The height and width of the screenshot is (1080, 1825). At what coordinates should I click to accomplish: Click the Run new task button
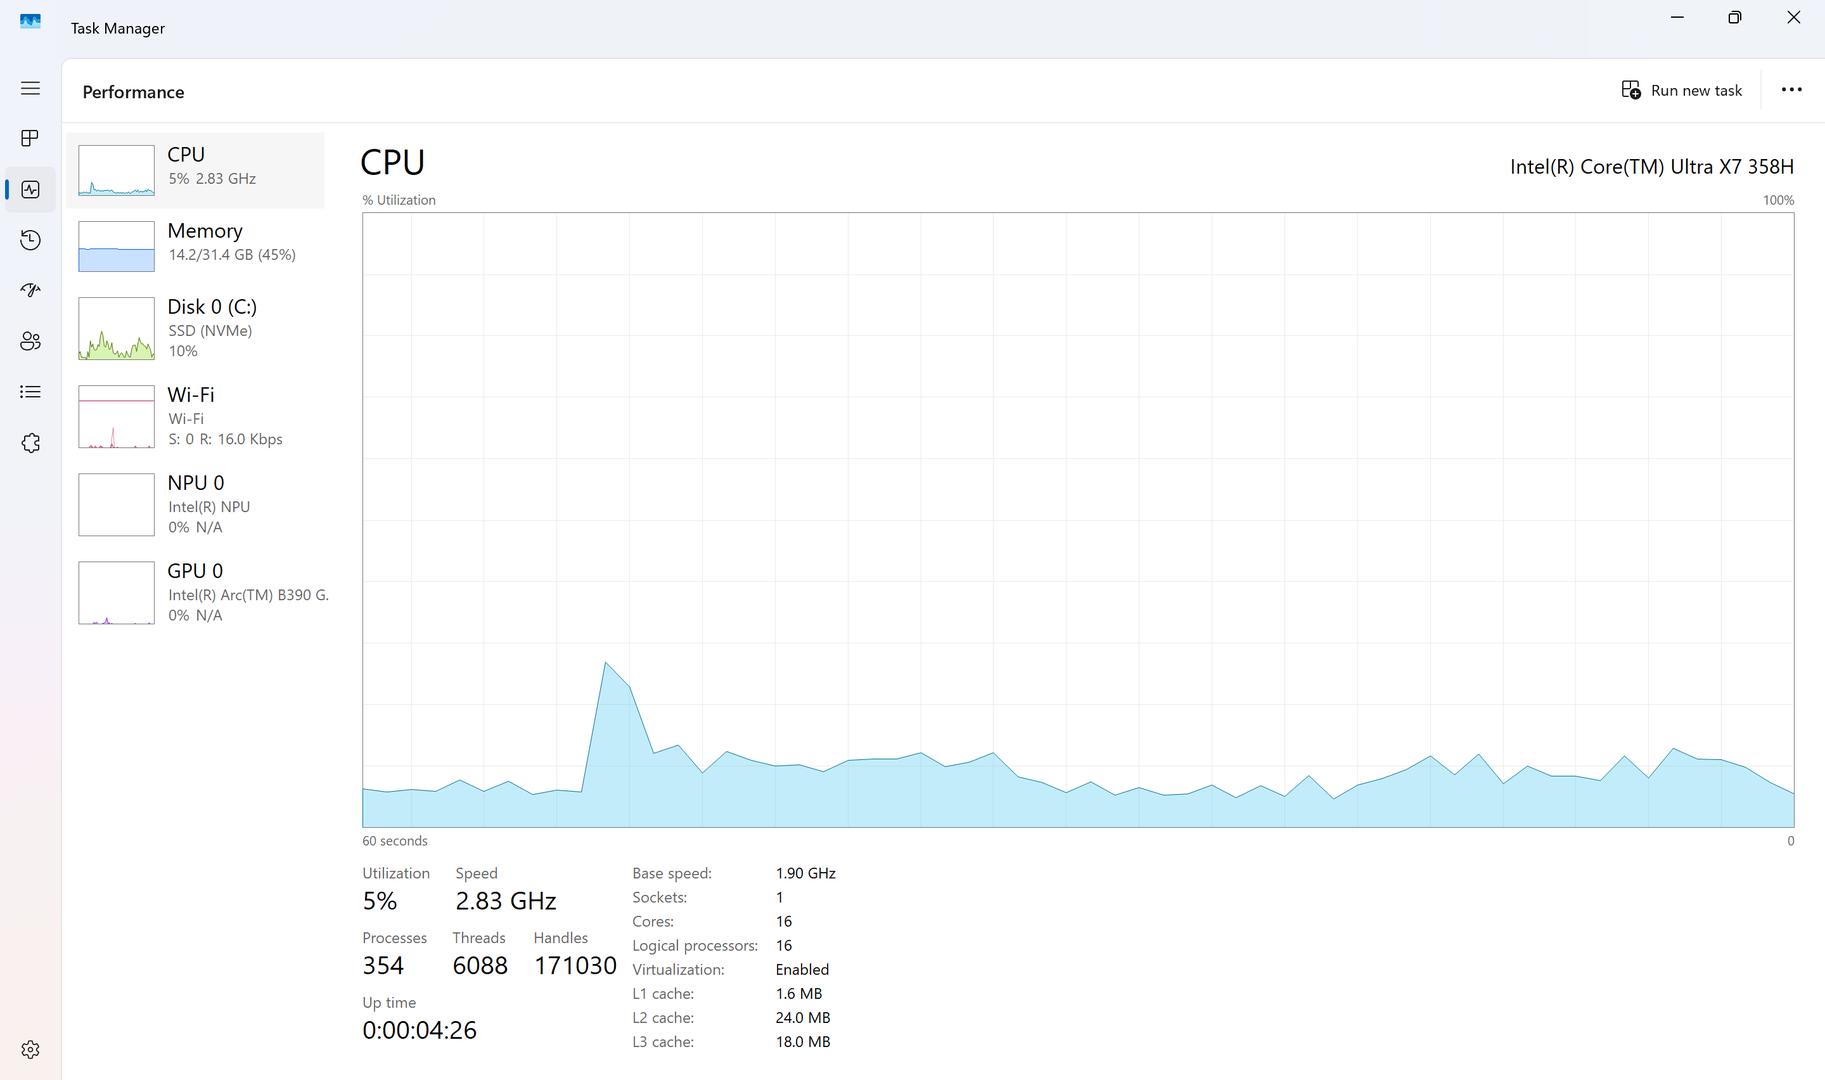pos(1682,90)
